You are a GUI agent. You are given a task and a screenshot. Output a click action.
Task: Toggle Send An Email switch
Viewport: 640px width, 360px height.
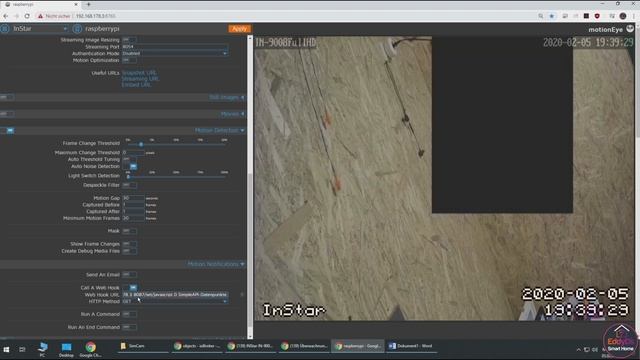129,274
